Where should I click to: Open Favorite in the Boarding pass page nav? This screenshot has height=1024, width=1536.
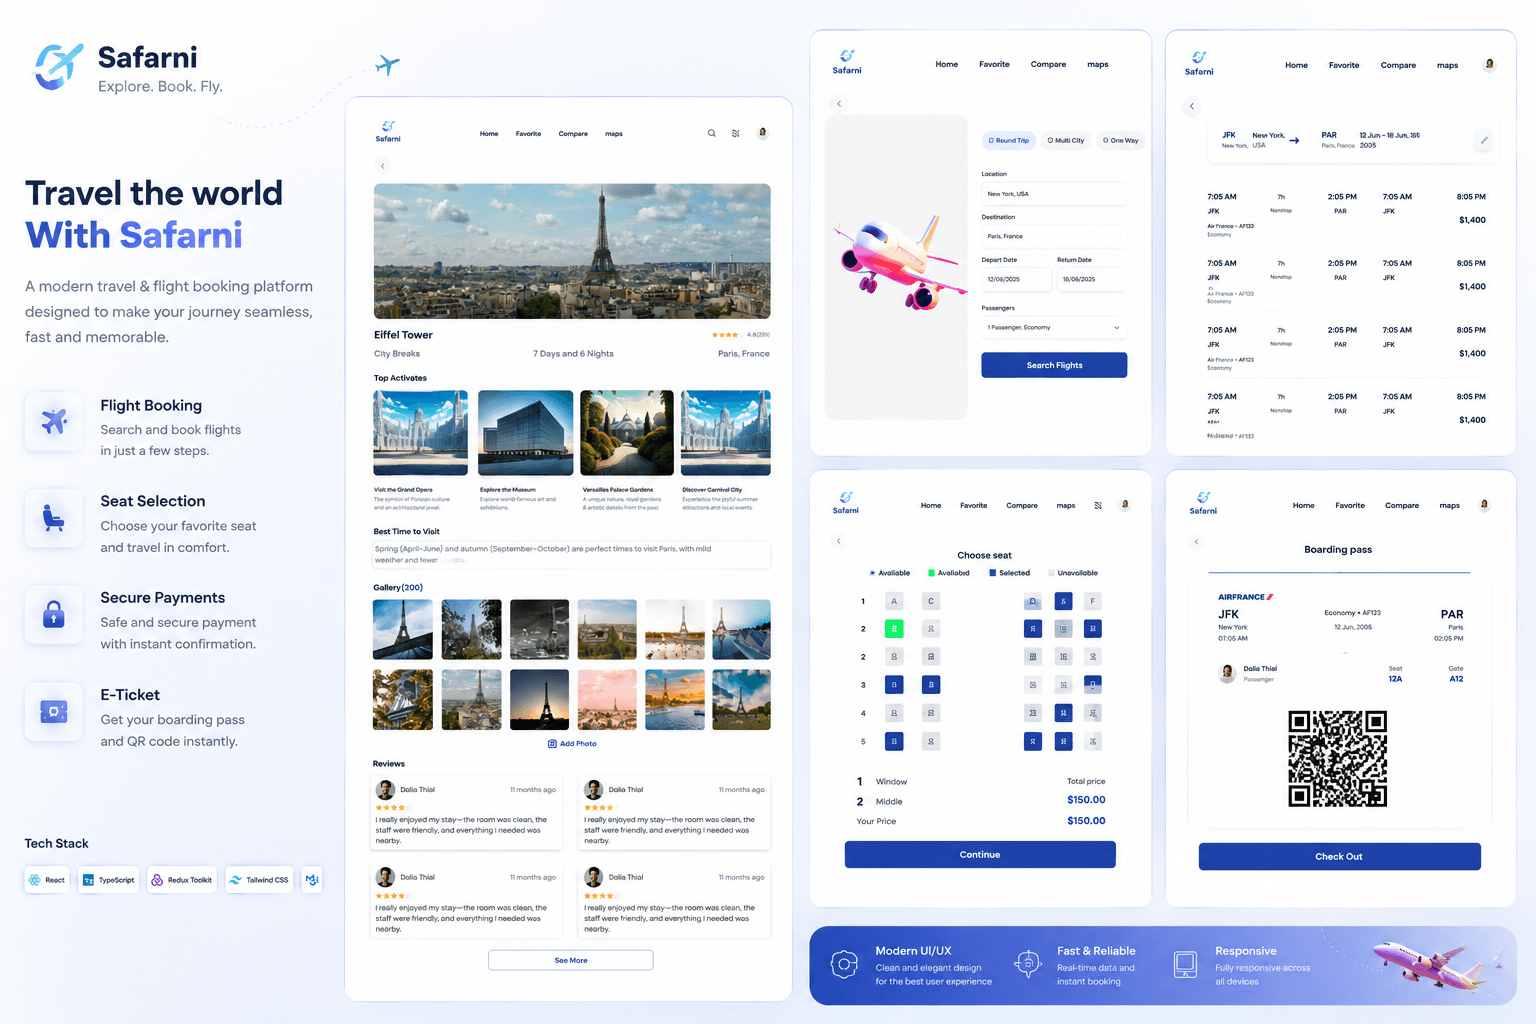point(1350,505)
